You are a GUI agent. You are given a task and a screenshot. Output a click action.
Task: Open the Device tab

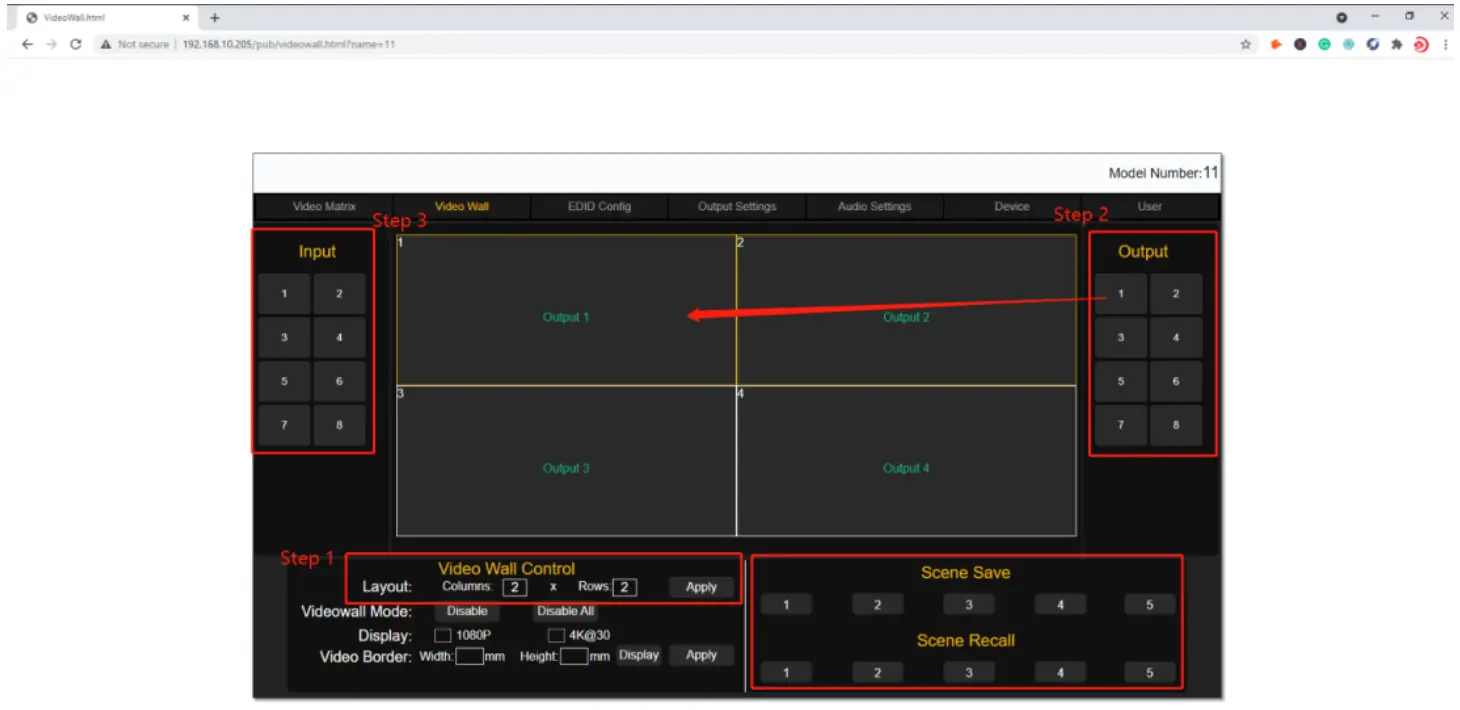(1012, 207)
